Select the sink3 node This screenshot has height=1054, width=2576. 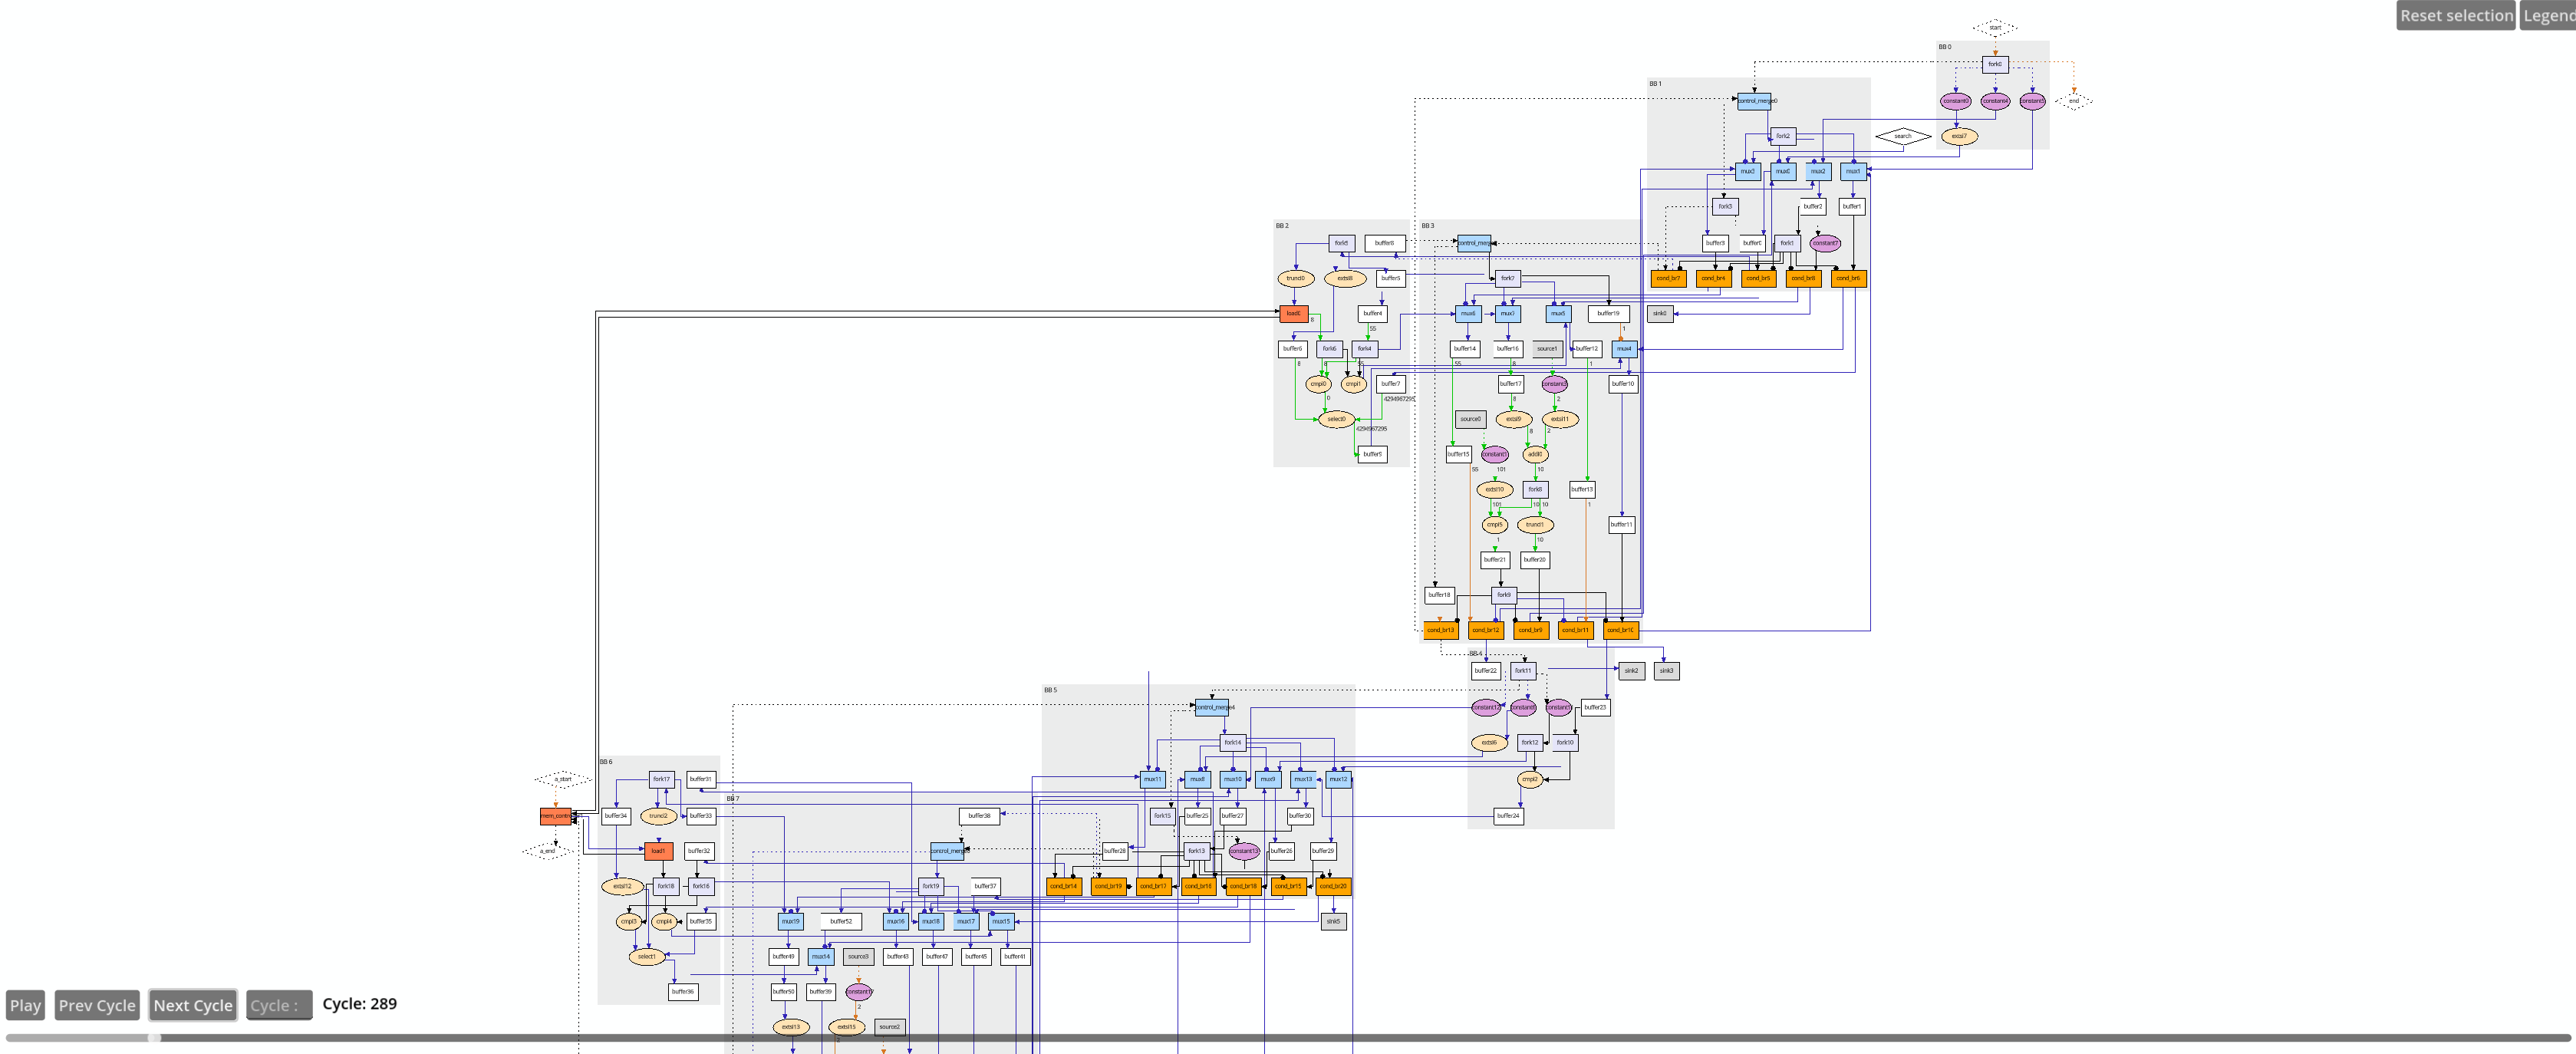click(1666, 671)
